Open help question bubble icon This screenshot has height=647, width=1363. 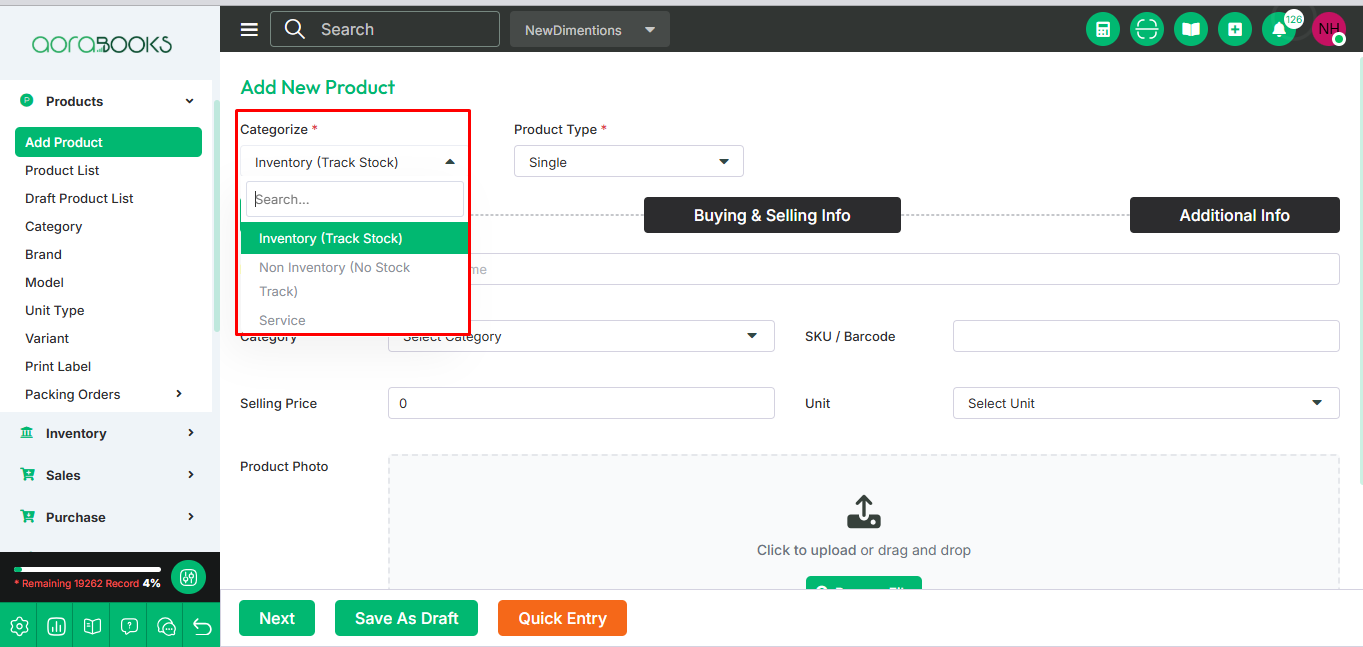pos(129,627)
